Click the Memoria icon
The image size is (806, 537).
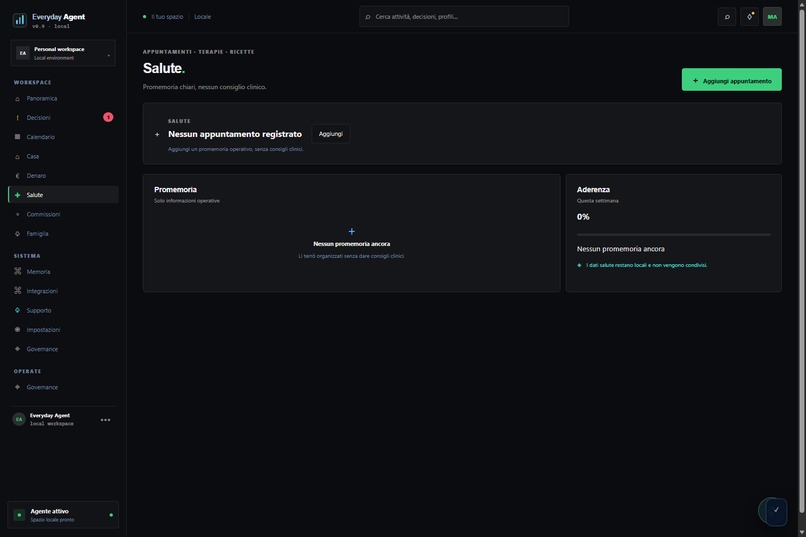17,271
